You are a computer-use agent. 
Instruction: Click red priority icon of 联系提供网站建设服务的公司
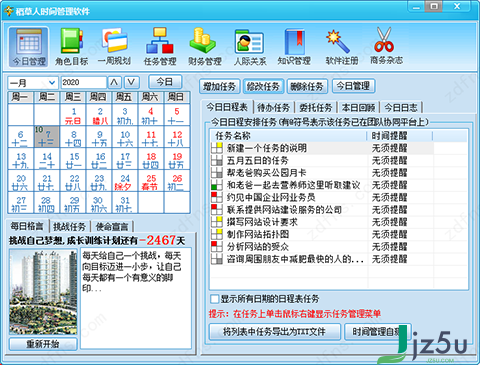217,210
